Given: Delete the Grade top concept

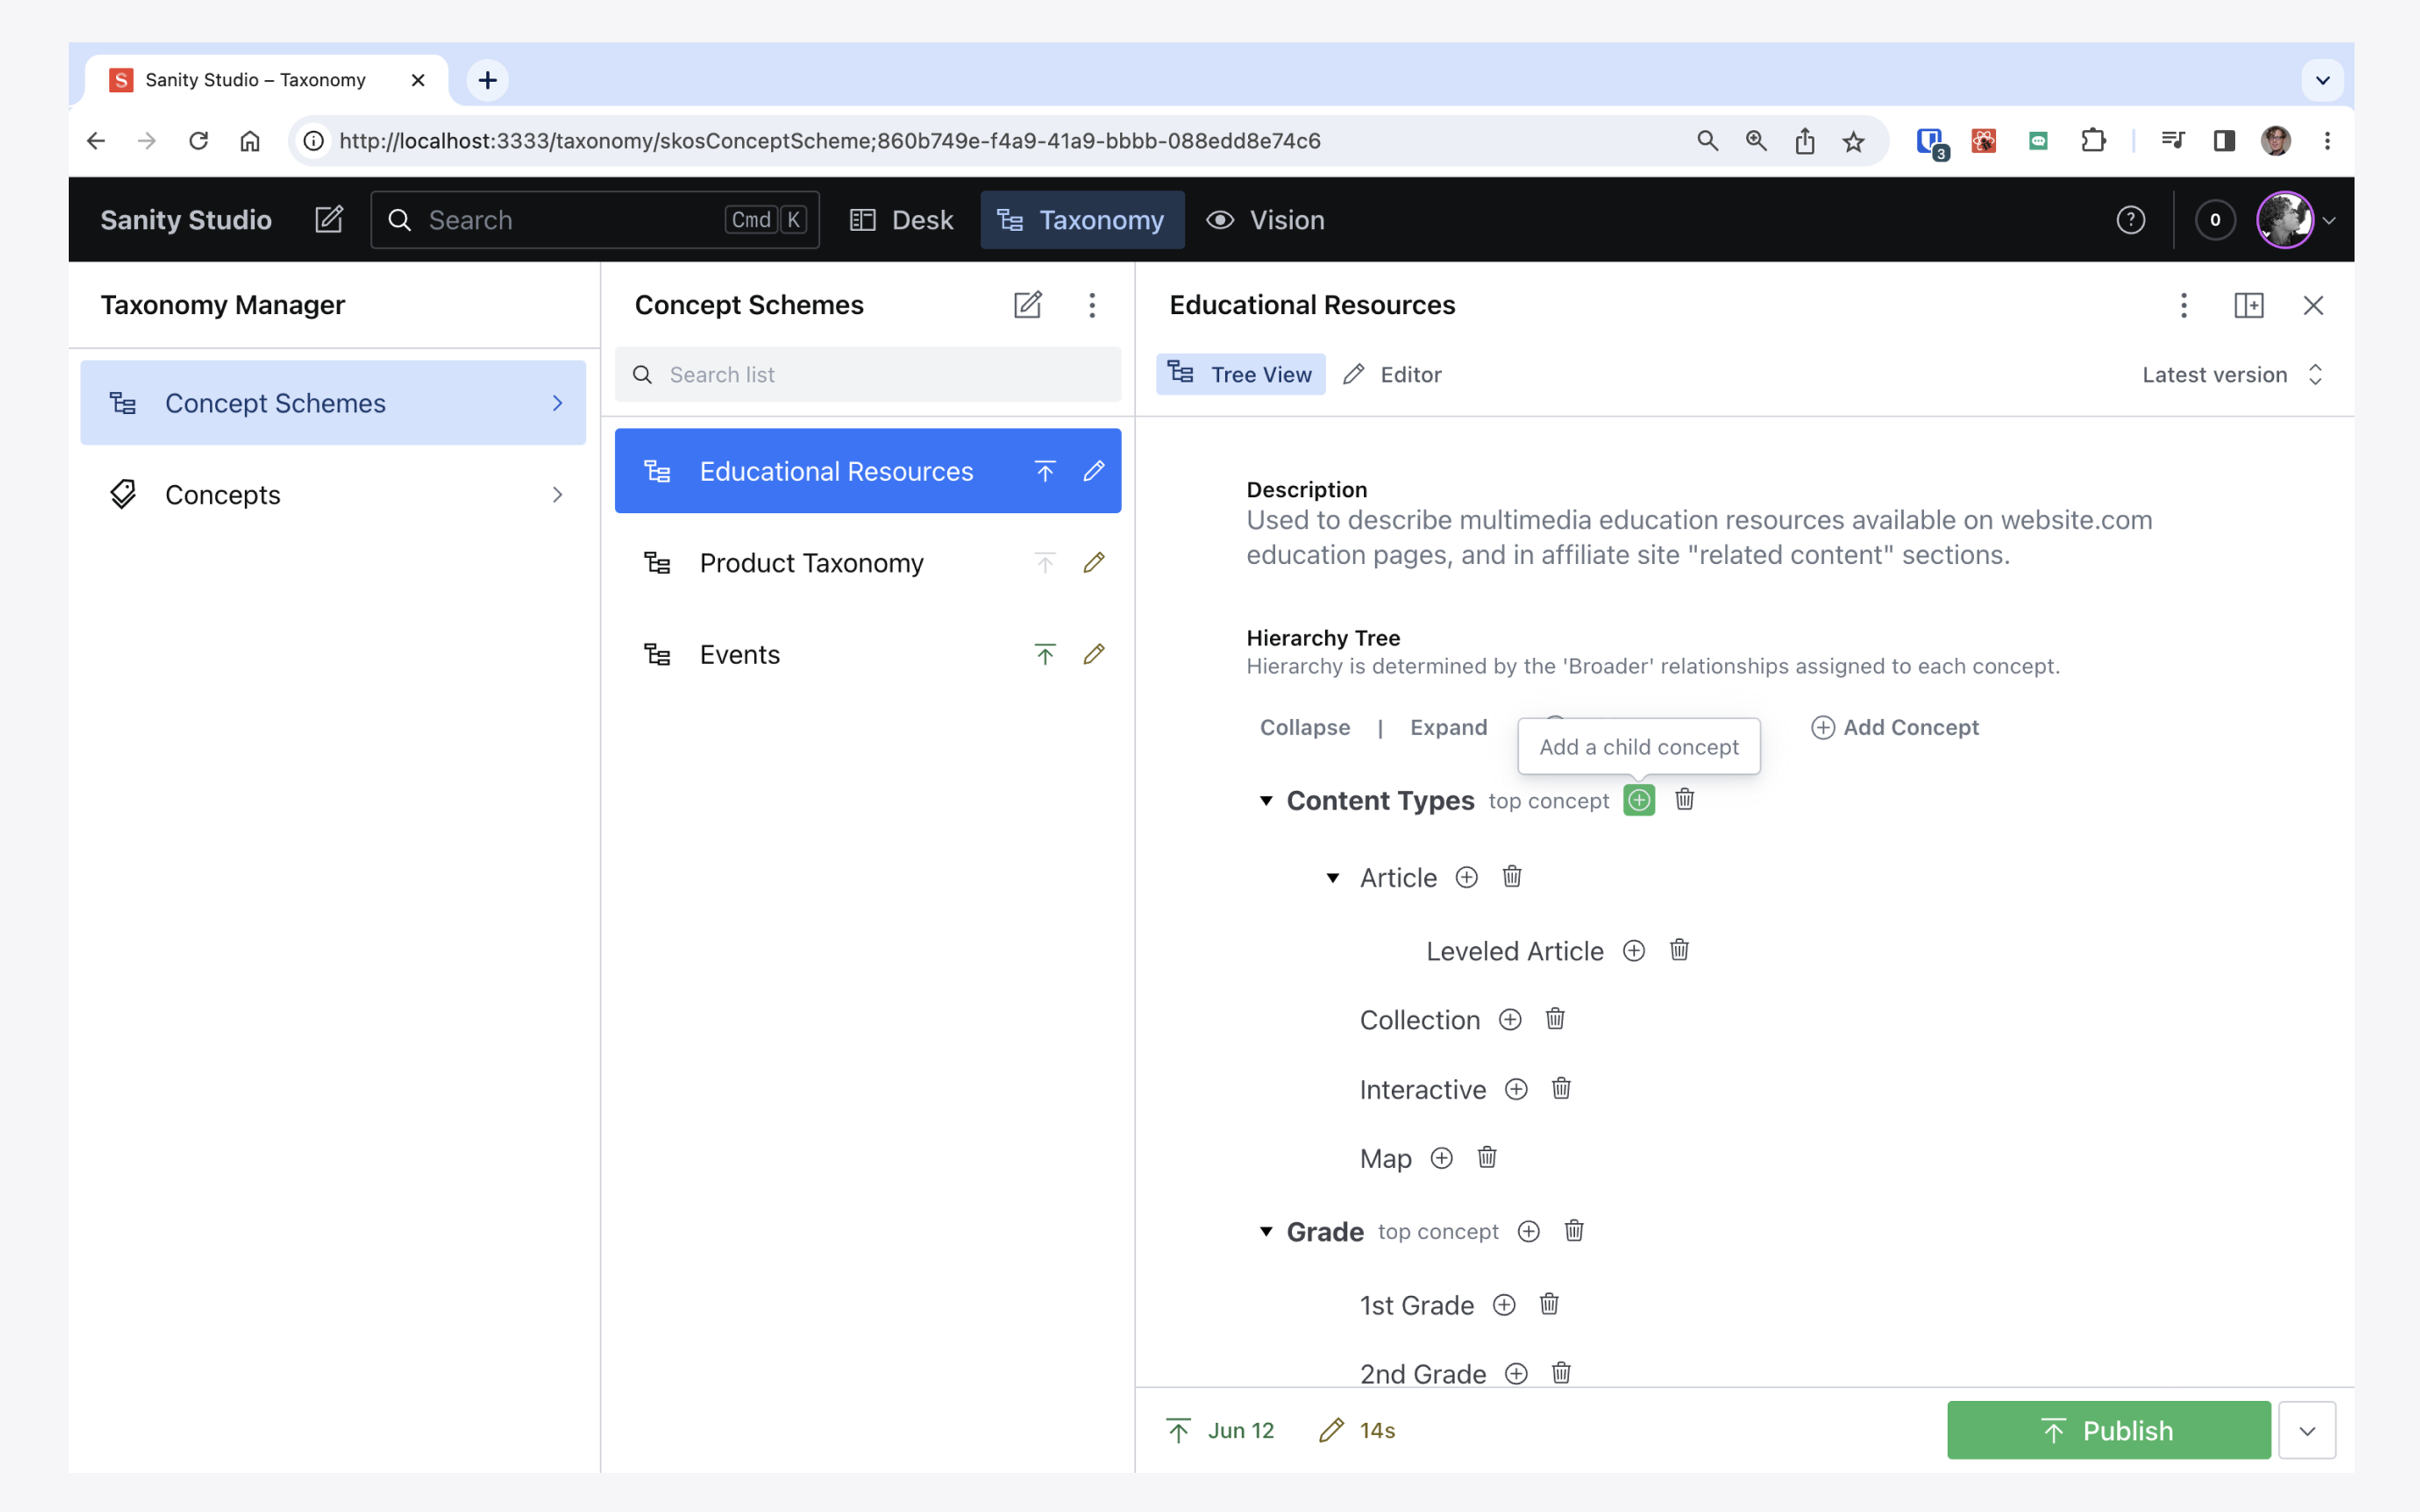Looking at the screenshot, I should point(1574,1231).
